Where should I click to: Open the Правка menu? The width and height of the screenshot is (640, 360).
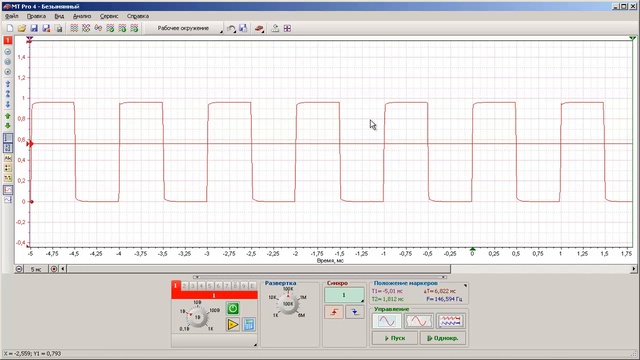36,16
